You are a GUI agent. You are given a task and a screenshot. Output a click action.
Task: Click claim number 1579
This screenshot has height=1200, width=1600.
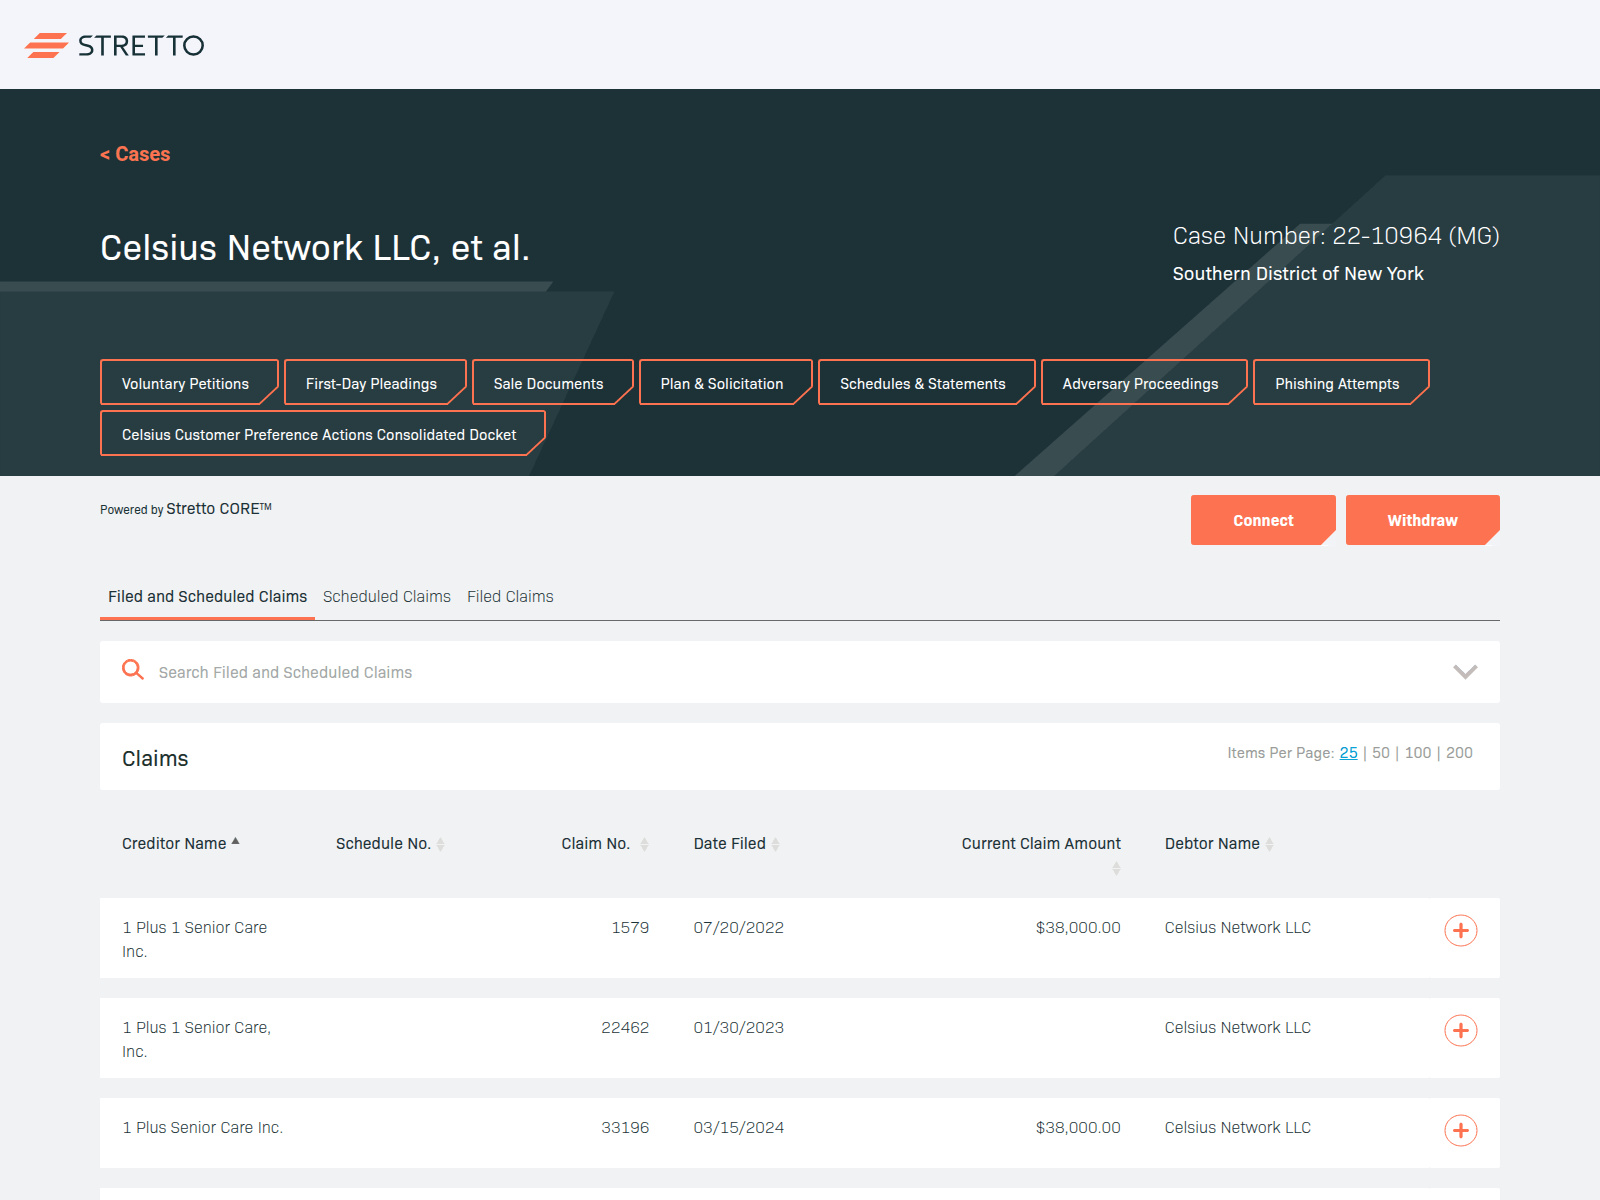pos(630,928)
